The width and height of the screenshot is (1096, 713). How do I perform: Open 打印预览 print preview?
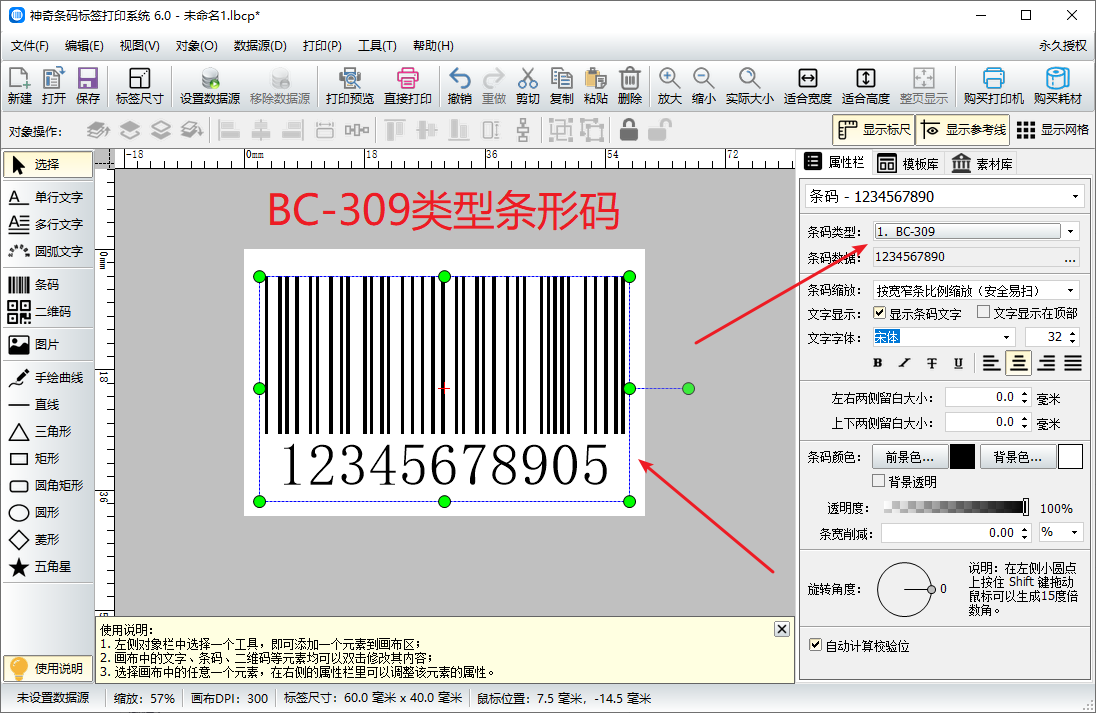(x=349, y=86)
